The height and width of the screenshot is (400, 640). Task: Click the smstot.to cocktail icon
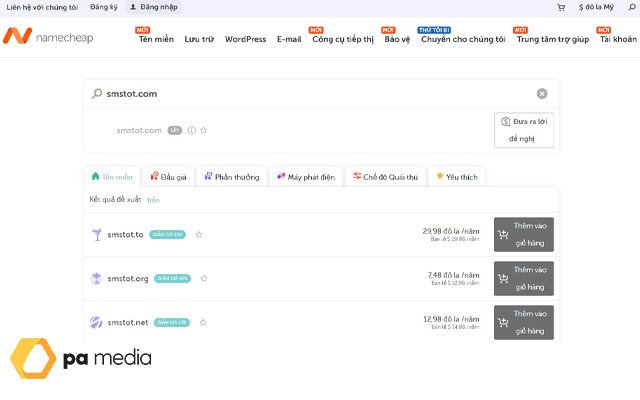[x=97, y=234]
